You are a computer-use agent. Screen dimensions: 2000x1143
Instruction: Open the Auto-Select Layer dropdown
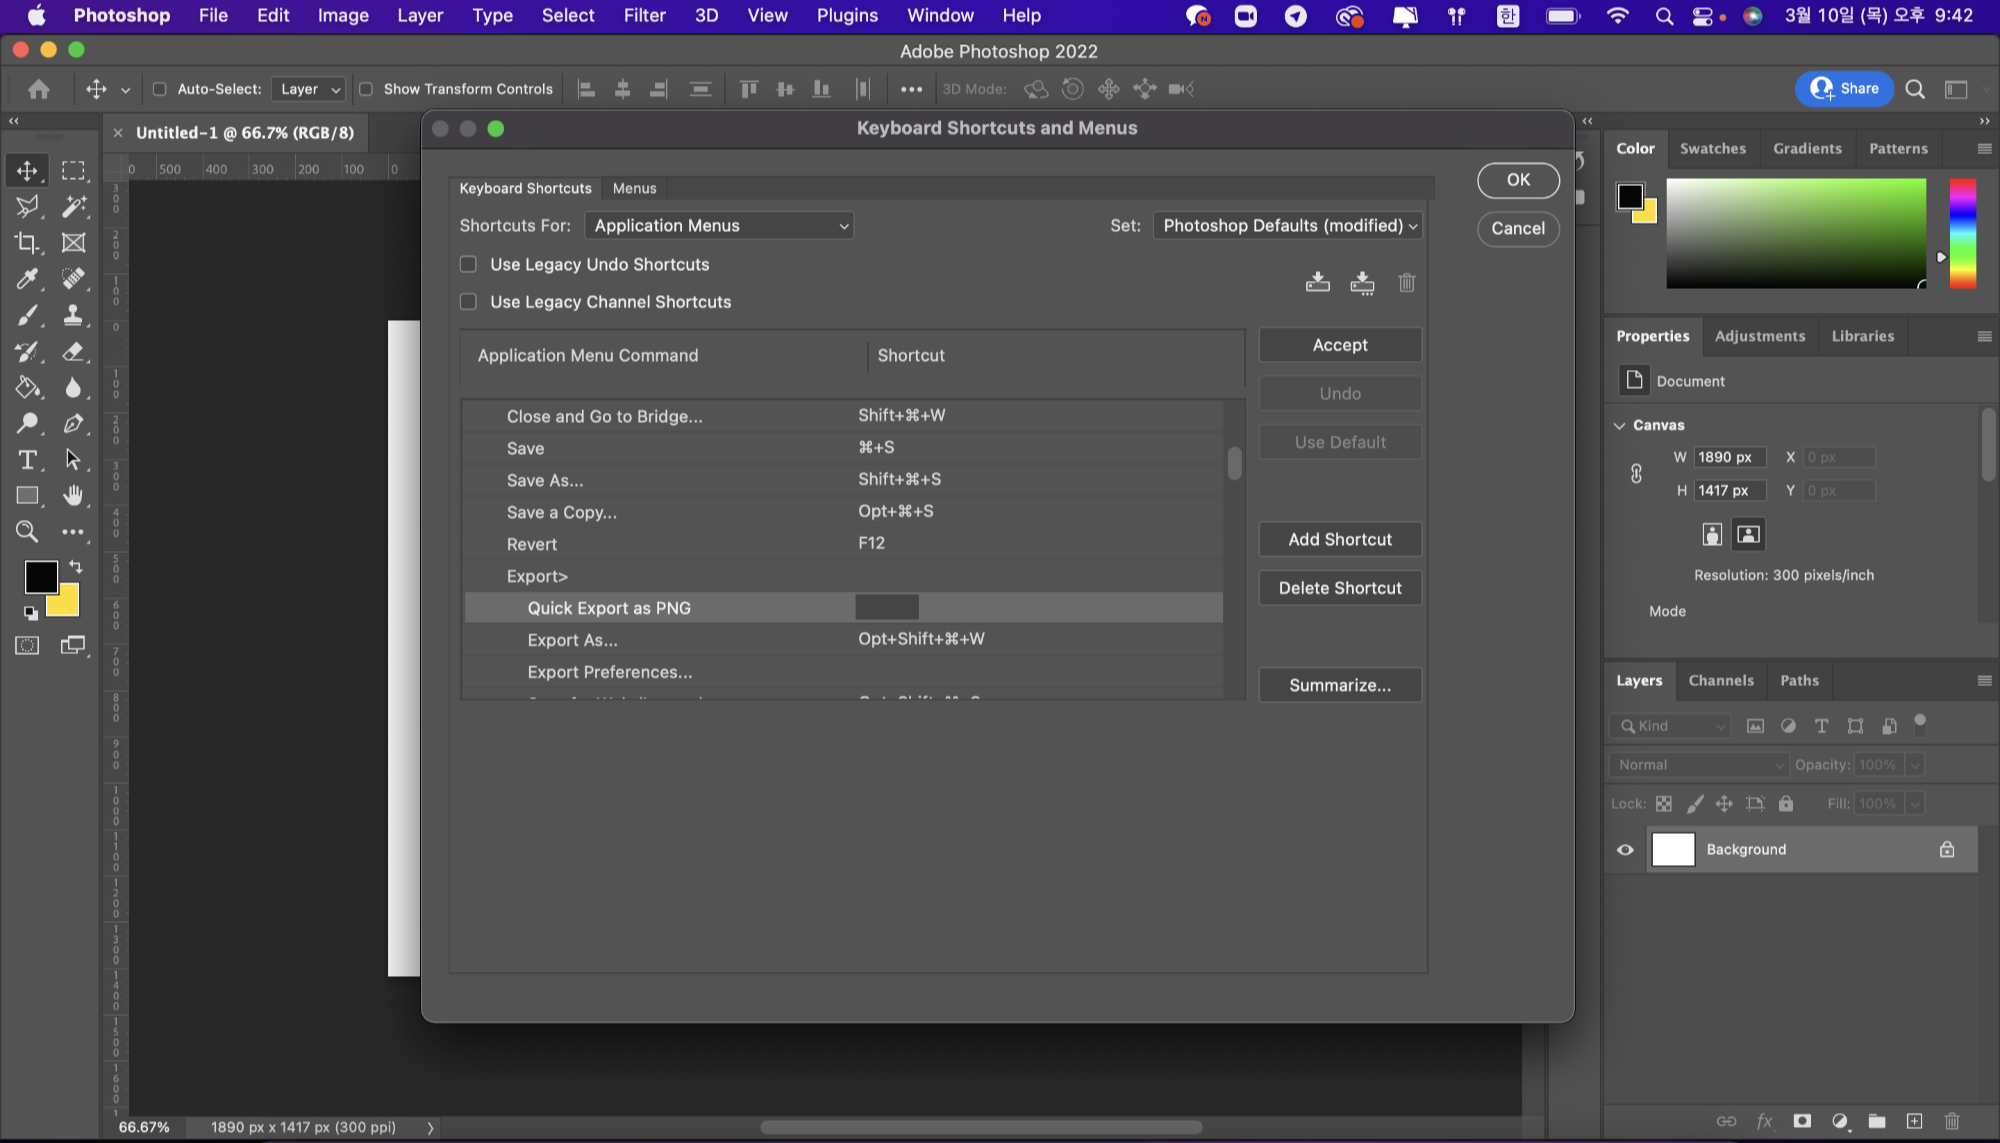point(308,89)
